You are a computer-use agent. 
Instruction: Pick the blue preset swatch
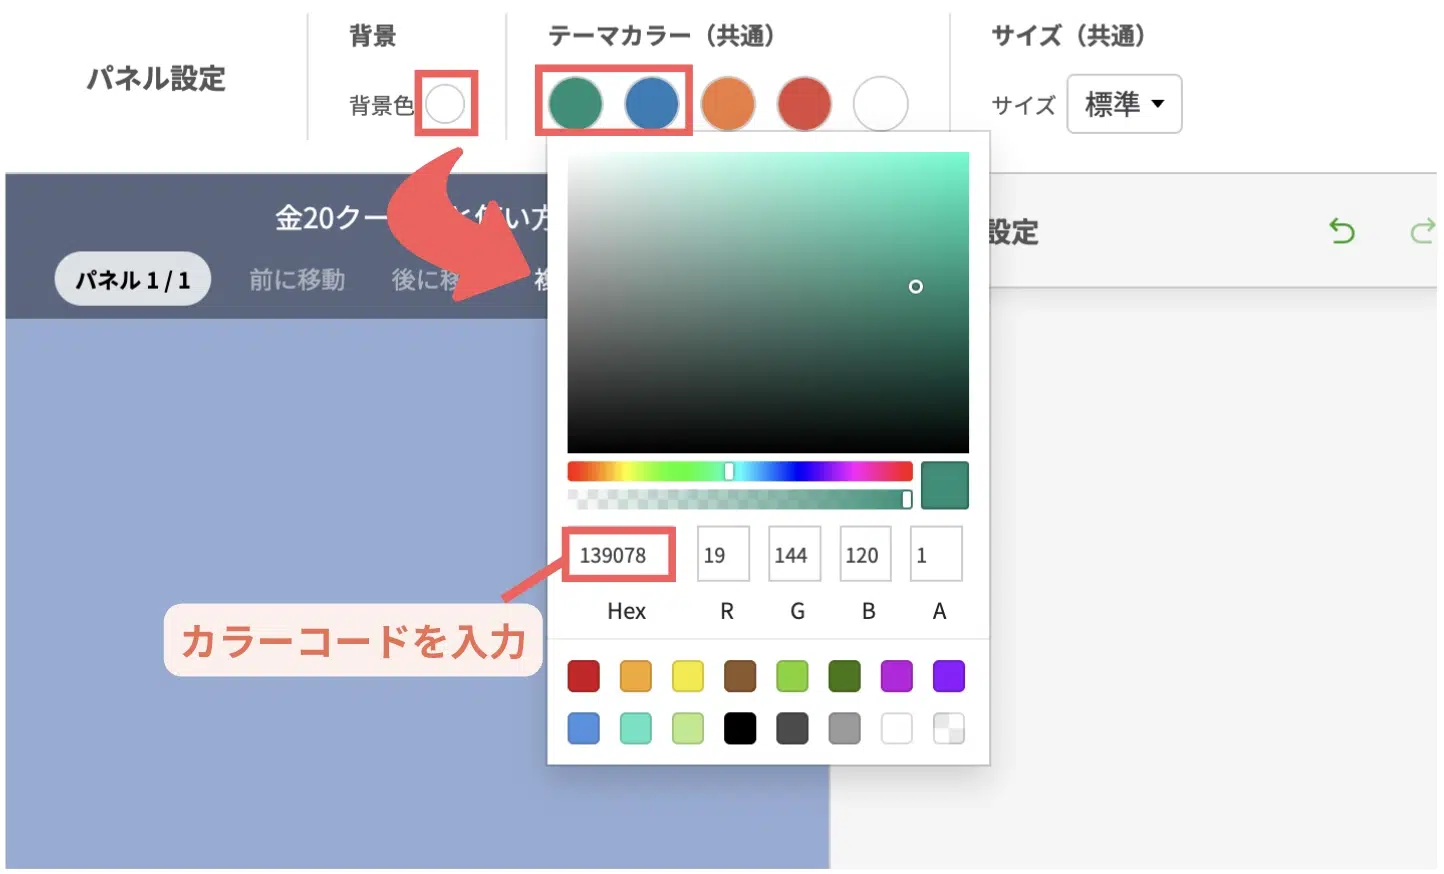tap(584, 728)
